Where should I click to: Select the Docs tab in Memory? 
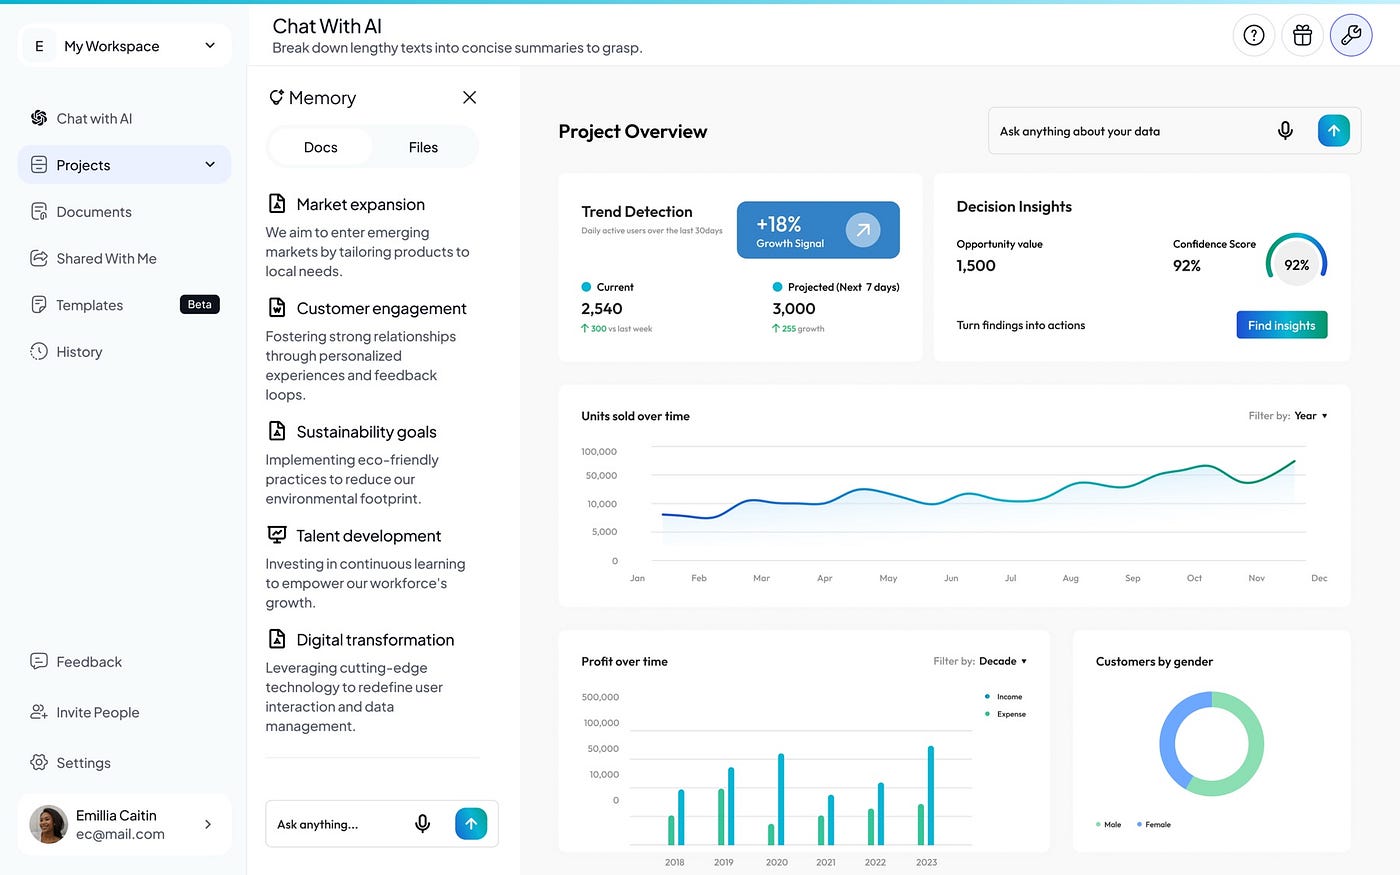point(320,147)
